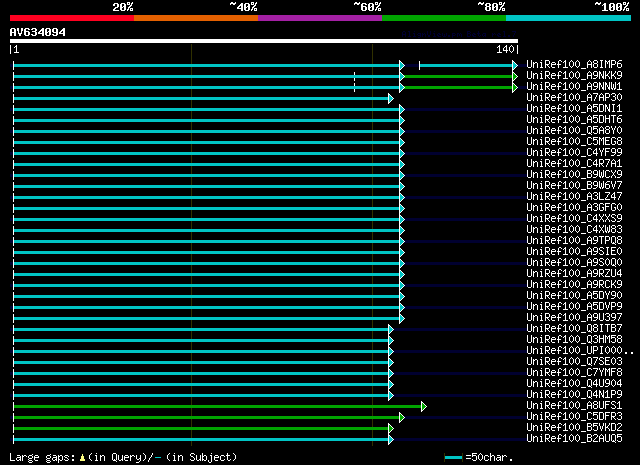Image resolution: width=640 pixels, height=465 pixels.
Task: Click the short second A8IMP6 alignment segment
Action: tap(466, 65)
